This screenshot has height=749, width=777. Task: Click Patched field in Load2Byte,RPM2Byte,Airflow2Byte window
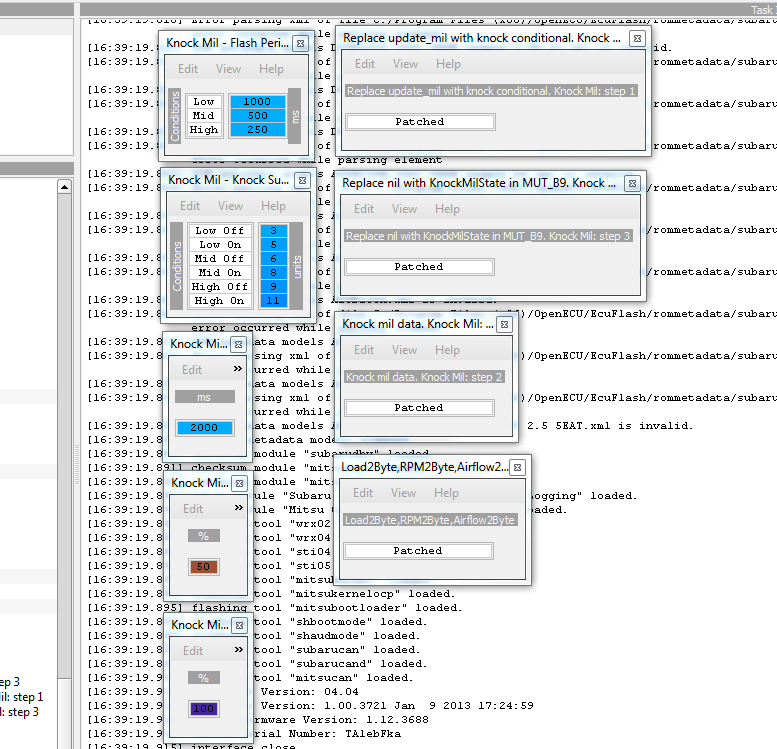pyautogui.click(x=418, y=551)
